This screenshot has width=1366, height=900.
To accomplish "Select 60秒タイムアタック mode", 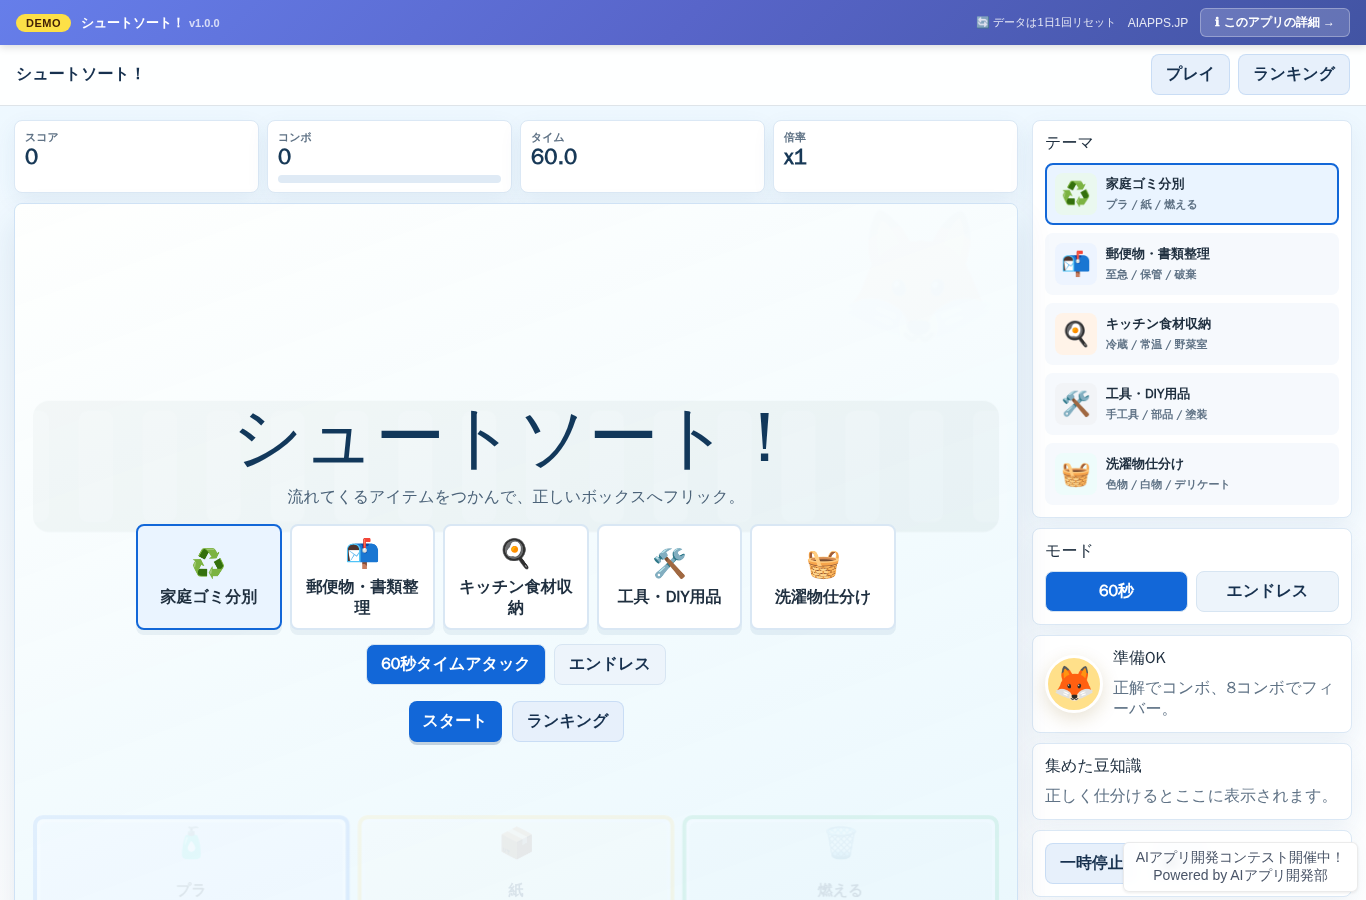I will coord(456,664).
